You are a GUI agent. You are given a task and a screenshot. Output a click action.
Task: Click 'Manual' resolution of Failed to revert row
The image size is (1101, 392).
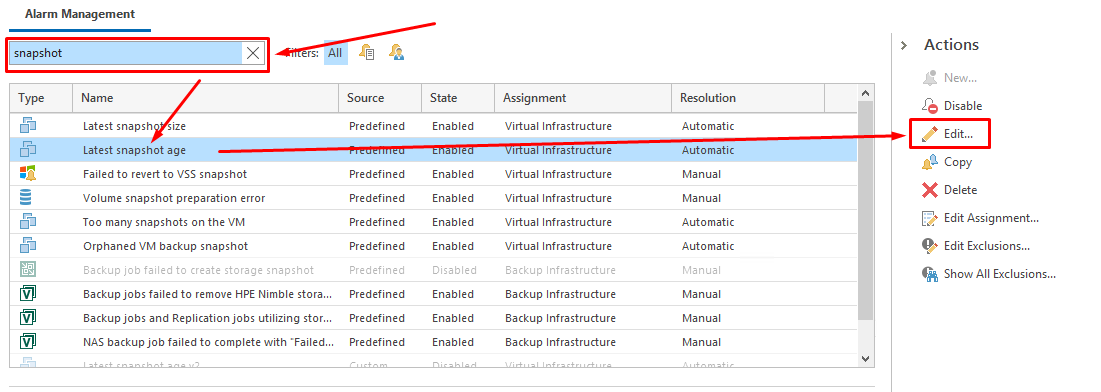click(x=701, y=174)
